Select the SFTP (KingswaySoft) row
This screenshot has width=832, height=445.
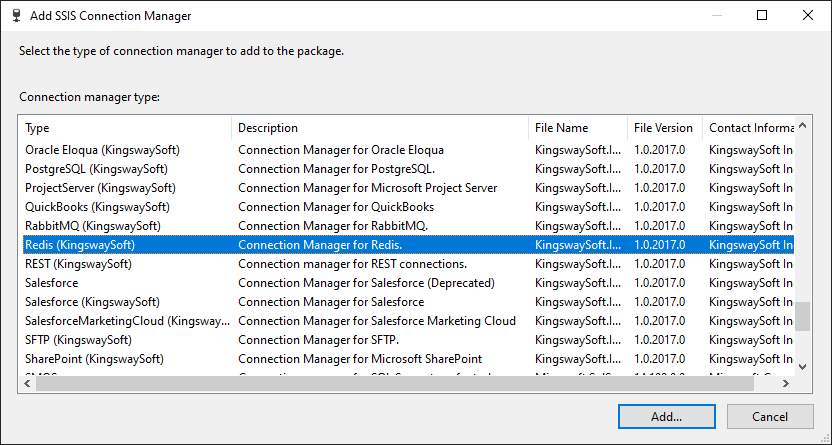pyautogui.click(x=409, y=340)
